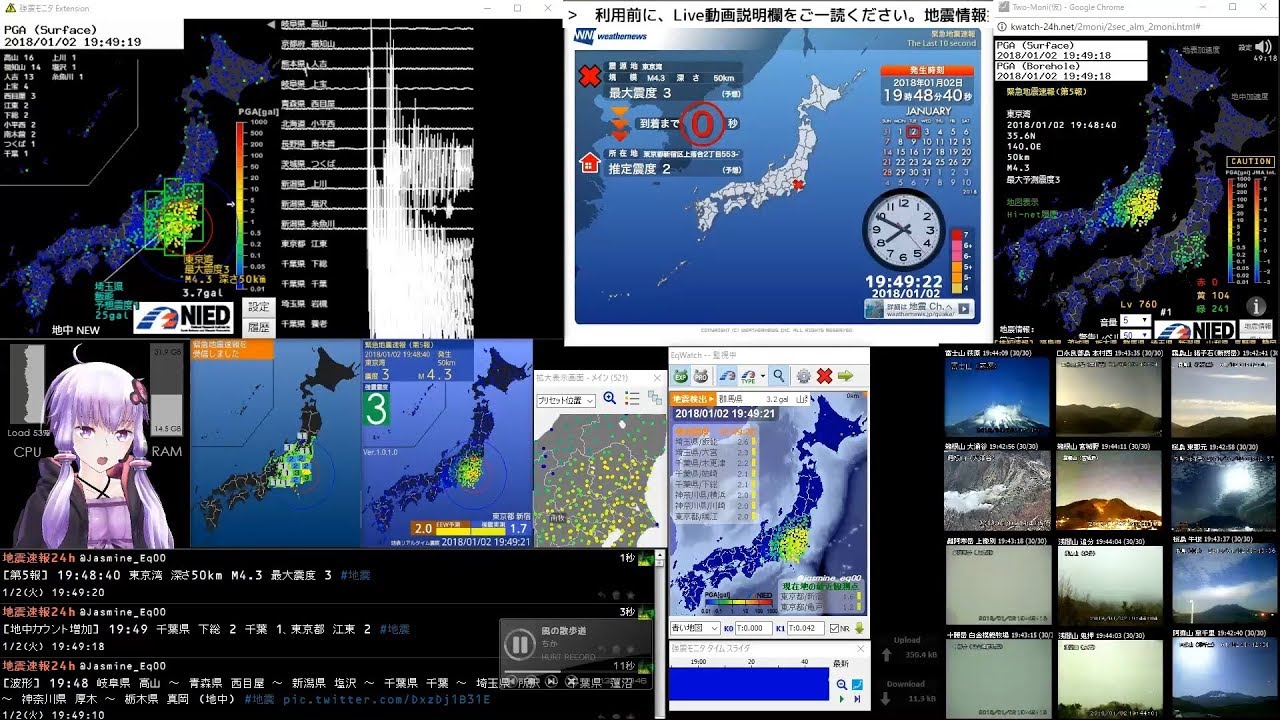Image resolution: width=1280 pixels, height=720 pixels.
Task: Toggle the NR checkbox in EqWatch
Action: [x=835, y=628]
